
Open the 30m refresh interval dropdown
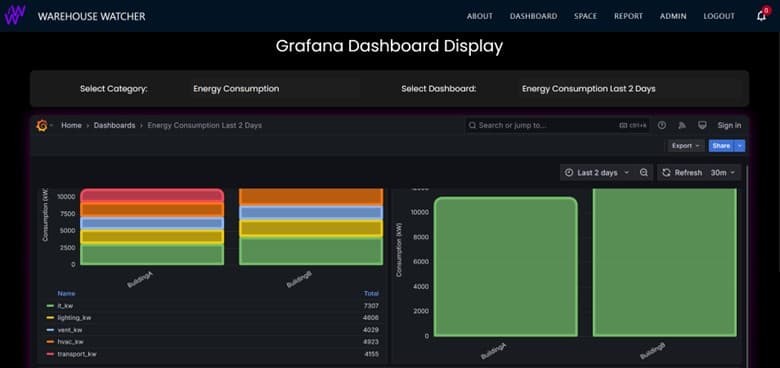click(723, 173)
